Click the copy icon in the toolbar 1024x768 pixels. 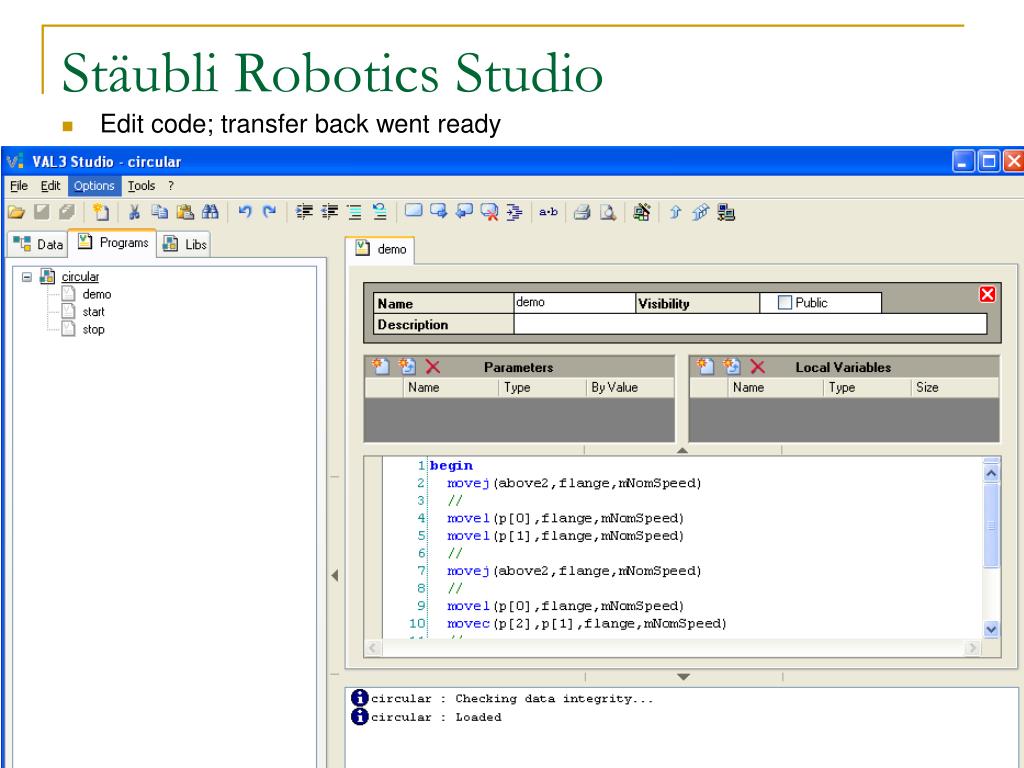pos(160,212)
